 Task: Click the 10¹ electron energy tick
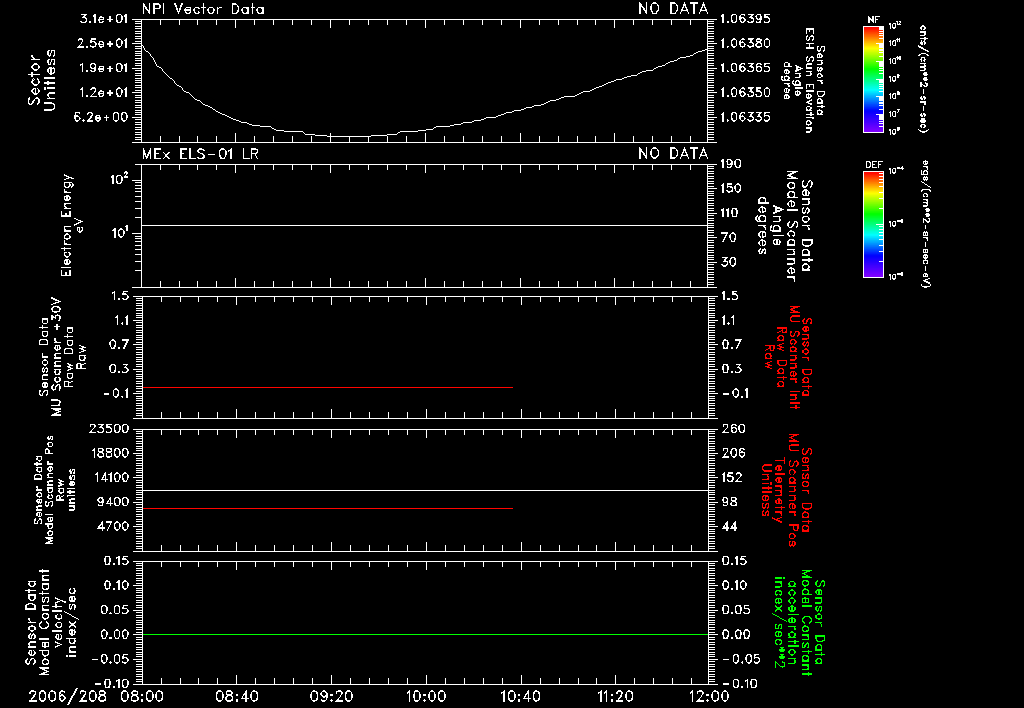tap(119, 233)
